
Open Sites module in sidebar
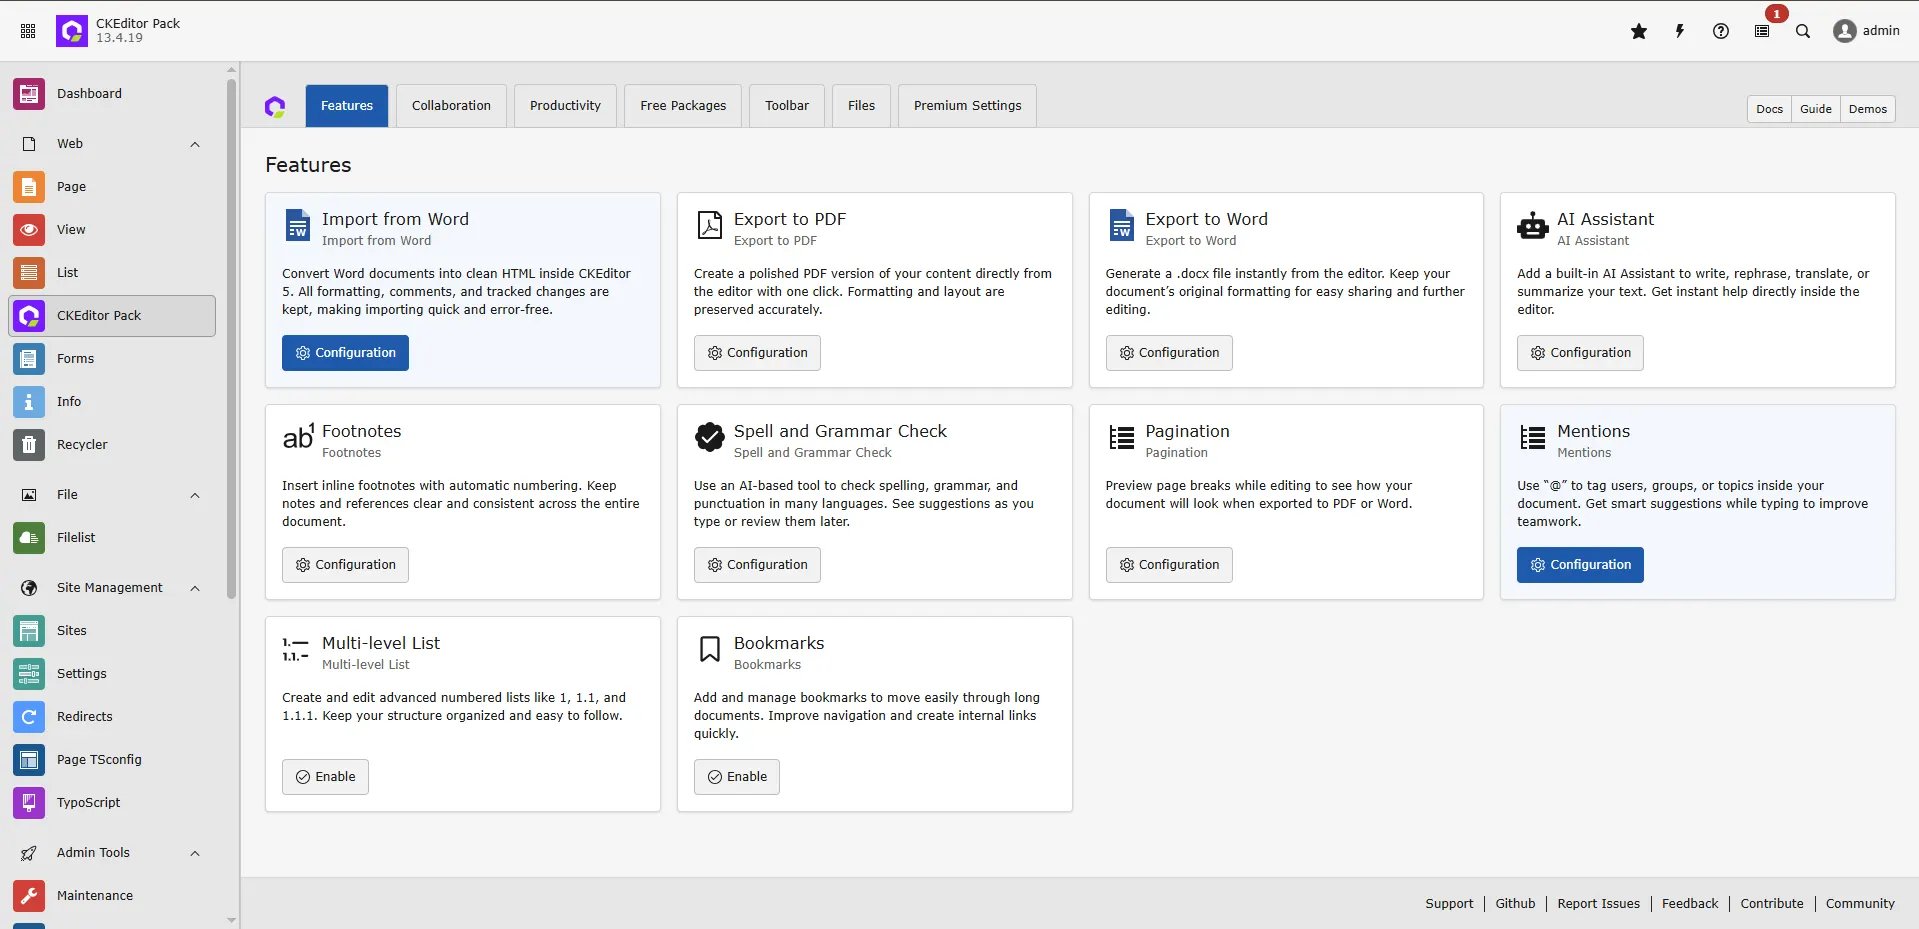click(x=112, y=631)
